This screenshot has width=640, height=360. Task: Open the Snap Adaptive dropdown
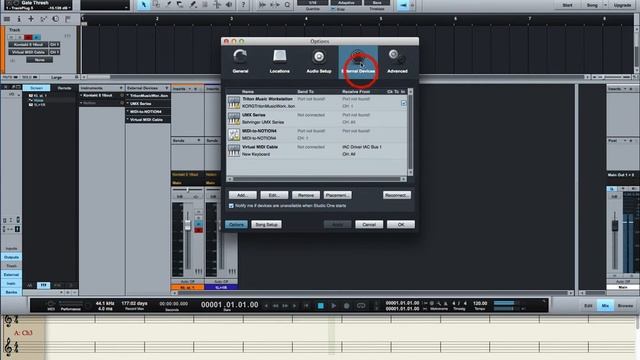tap(346, 3)
